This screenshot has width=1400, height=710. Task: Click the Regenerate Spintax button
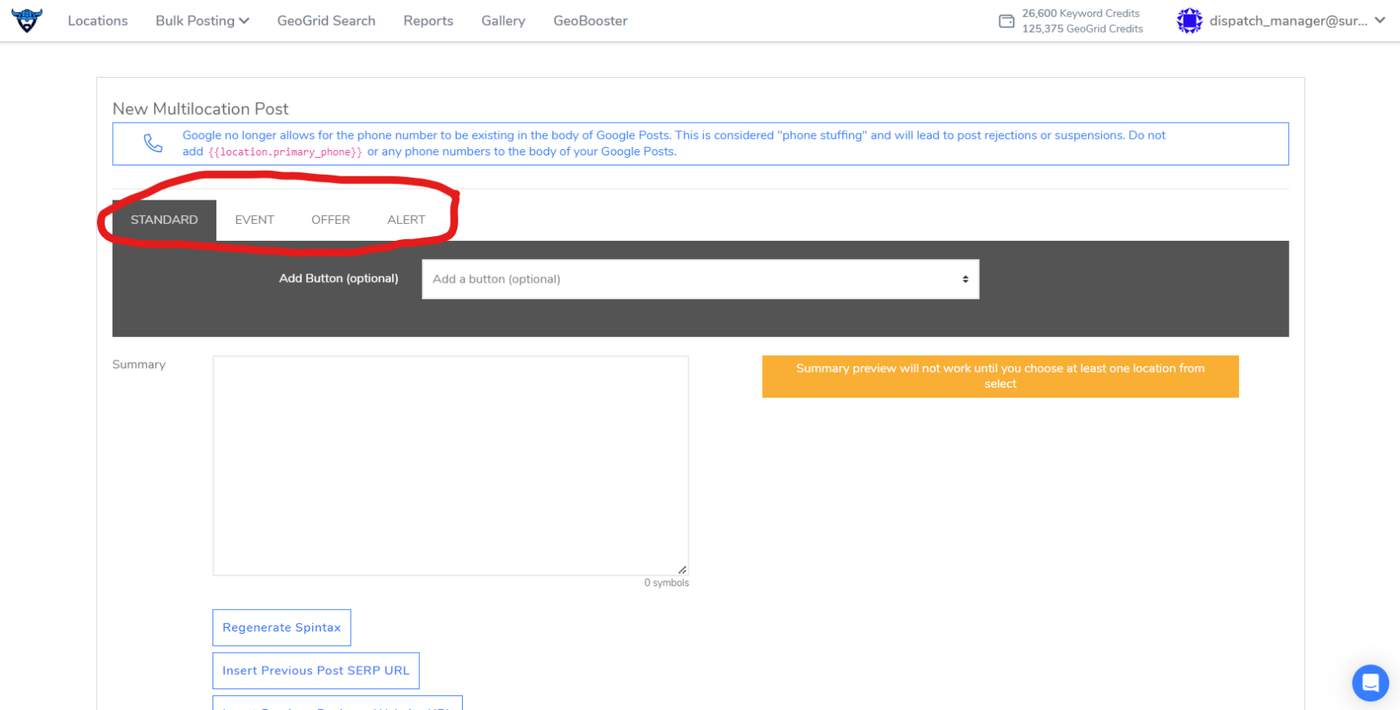pos(281,628)
